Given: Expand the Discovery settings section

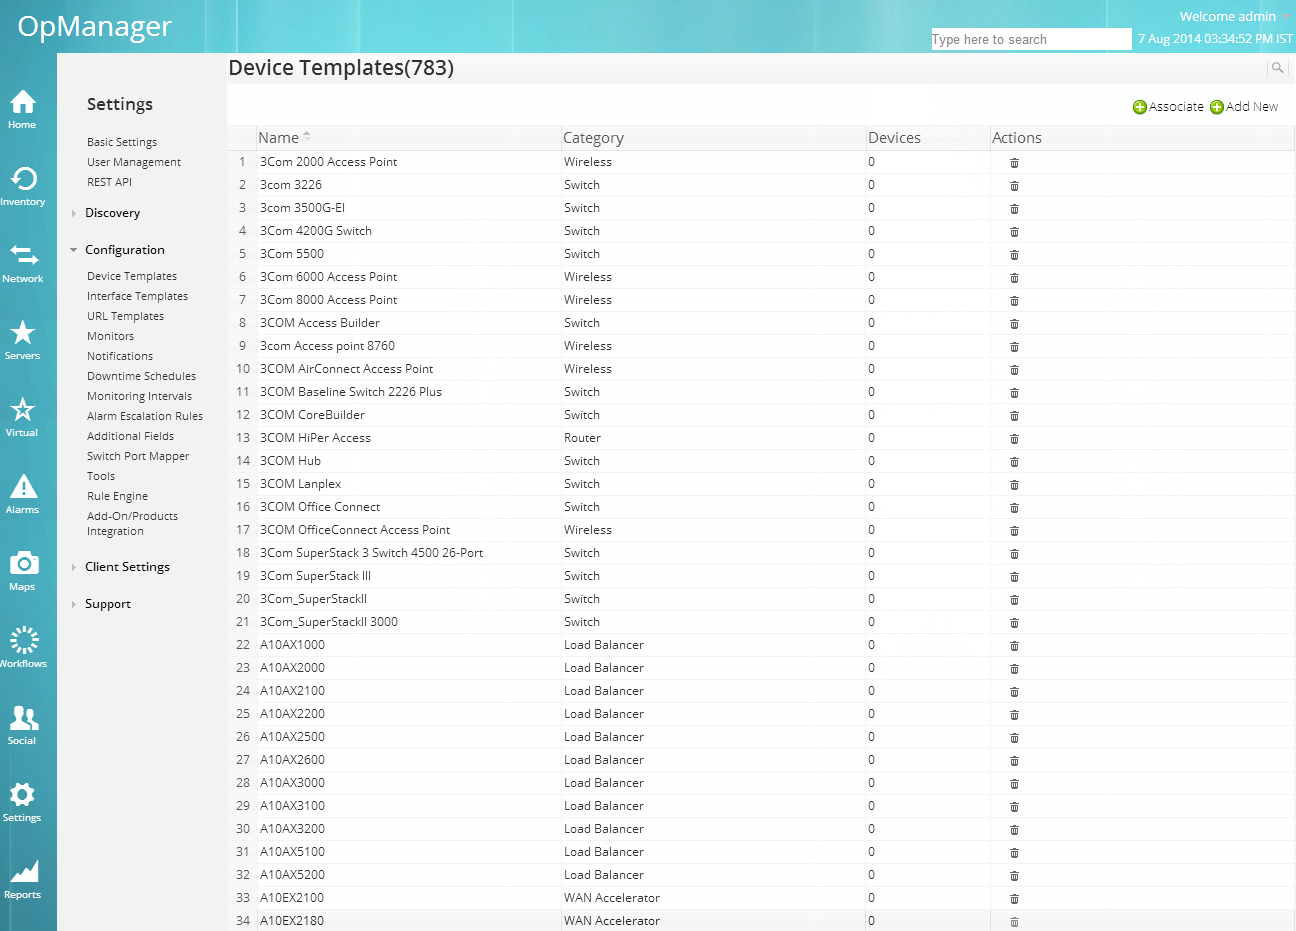Looking at the screenshot, I should [112, 213].
